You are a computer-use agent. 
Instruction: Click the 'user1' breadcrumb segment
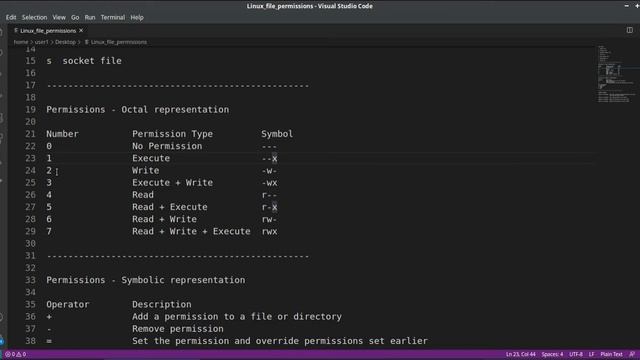click(41, 42)
